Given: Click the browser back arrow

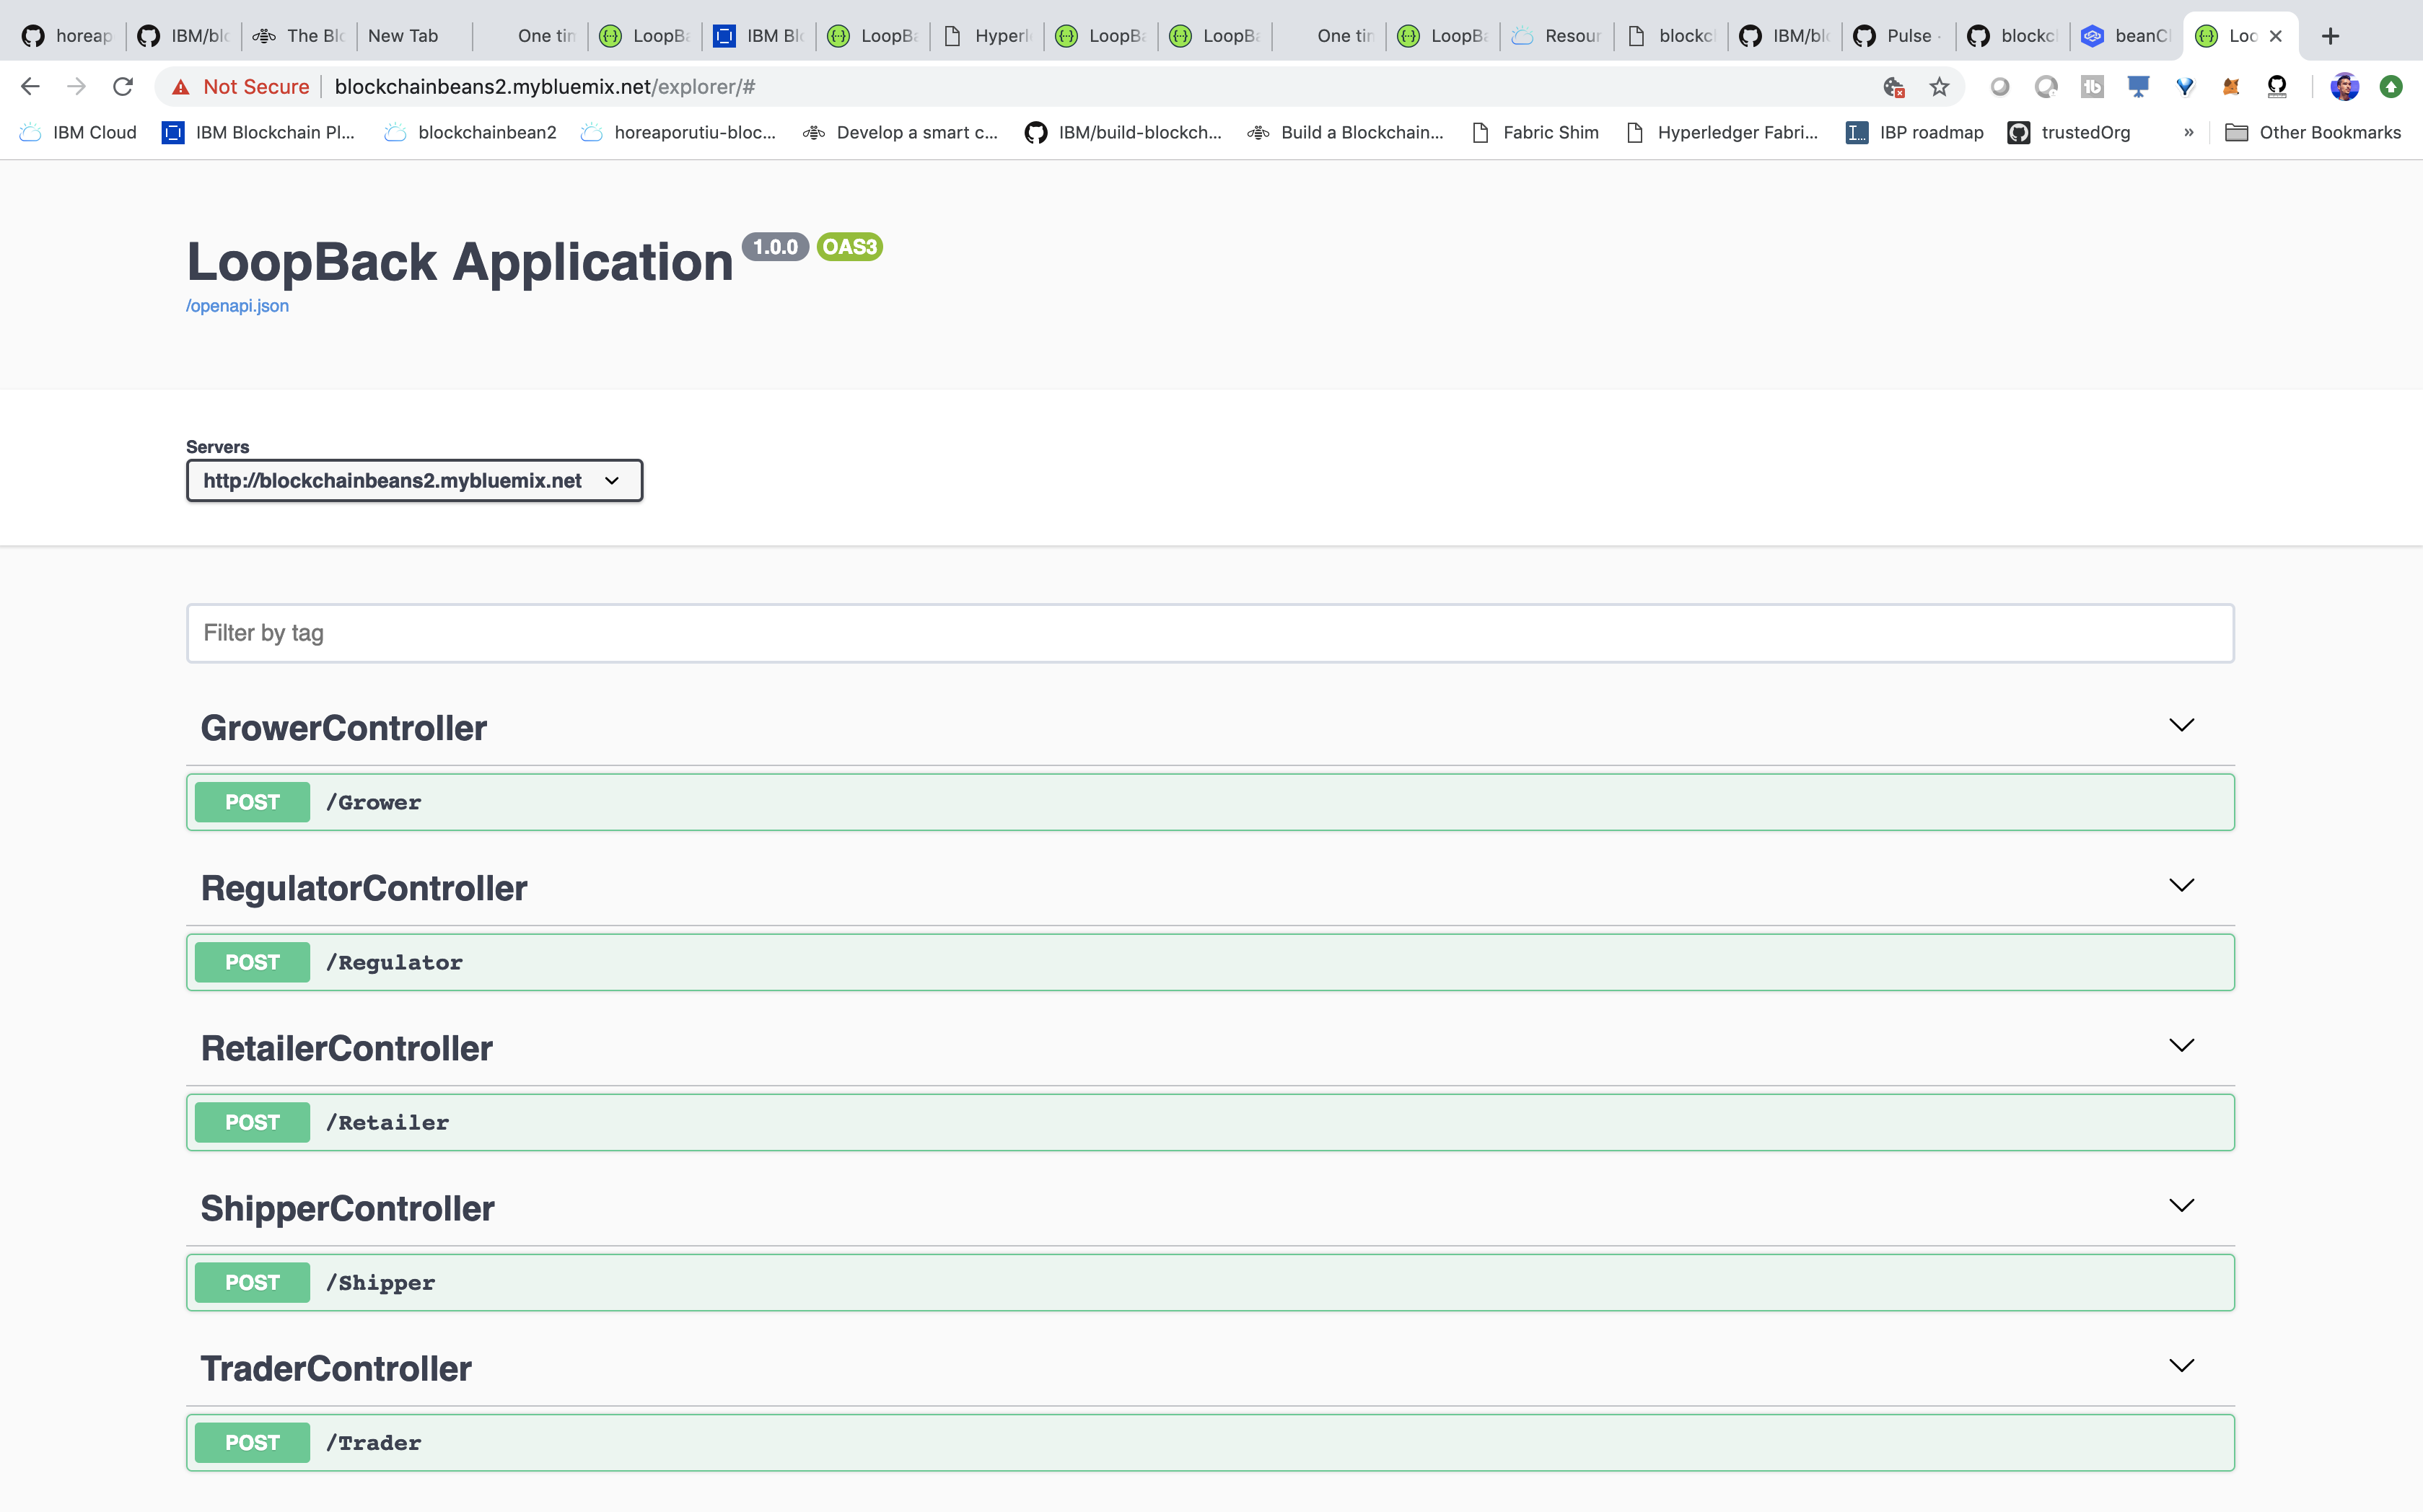Looking at the screenshot, I should click(x=30, y=87).
